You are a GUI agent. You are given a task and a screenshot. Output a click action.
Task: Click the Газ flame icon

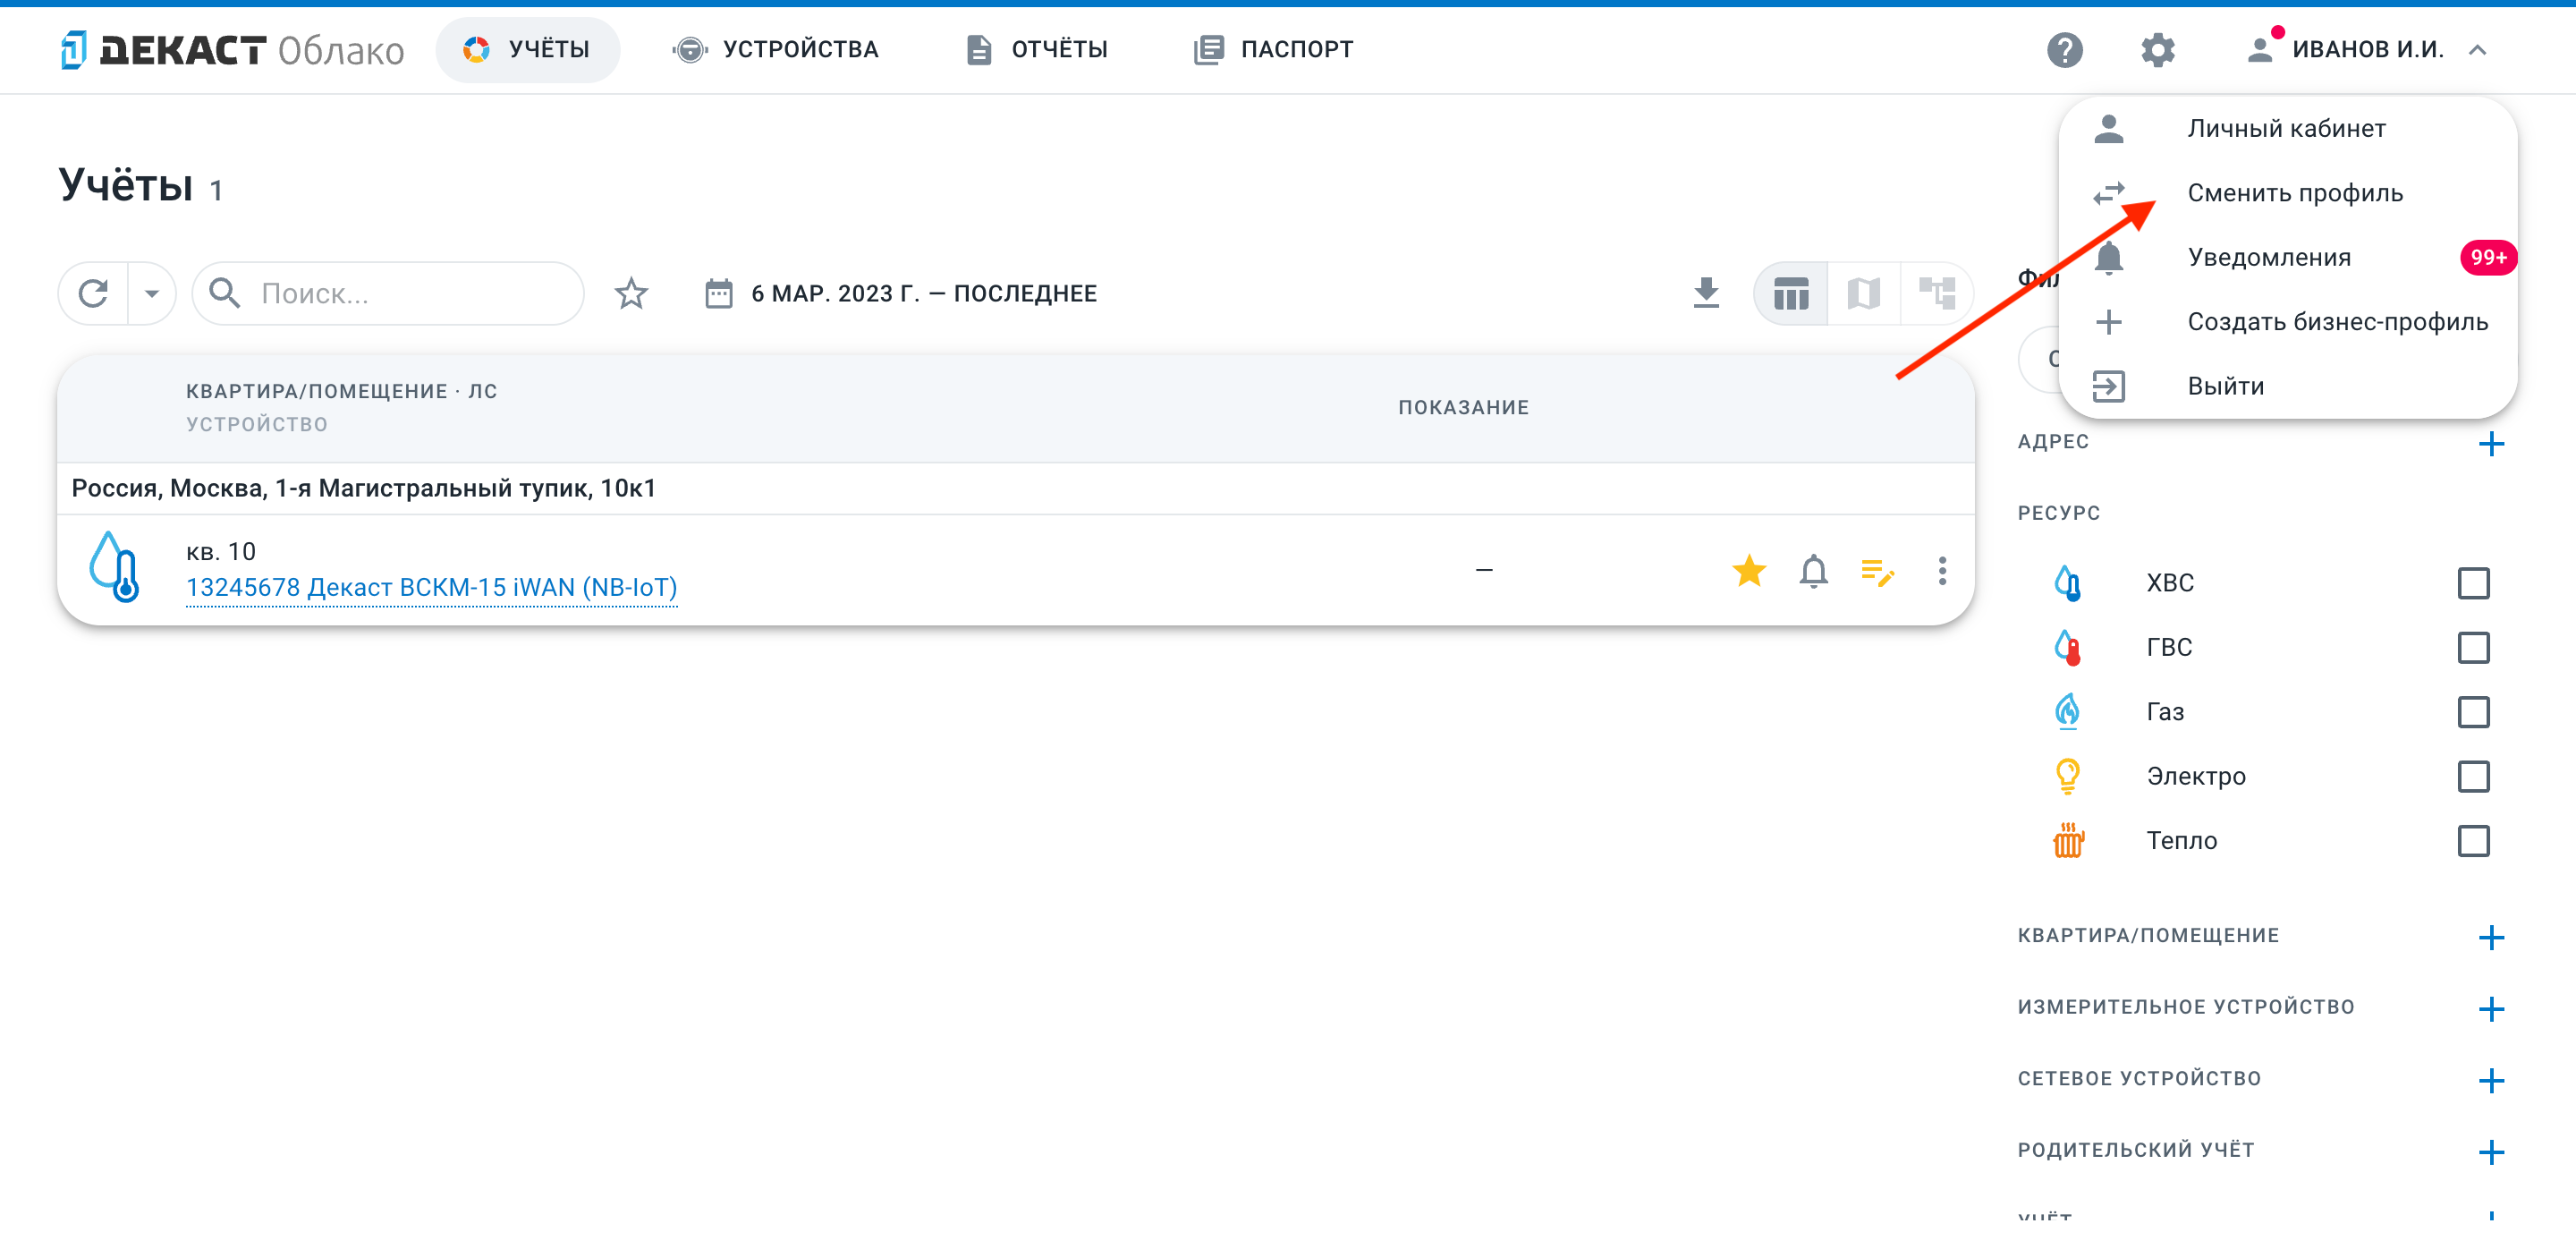tap(2067, 711)
